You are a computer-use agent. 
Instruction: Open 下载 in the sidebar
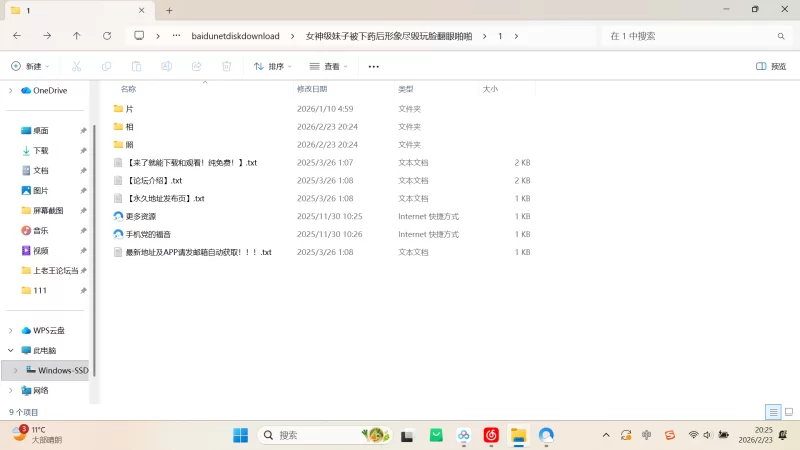(x=40, y=150)
